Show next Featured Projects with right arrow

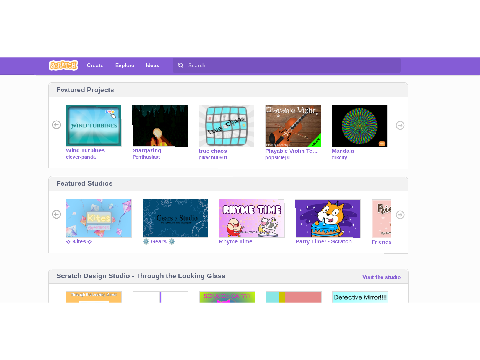point(400,125)
